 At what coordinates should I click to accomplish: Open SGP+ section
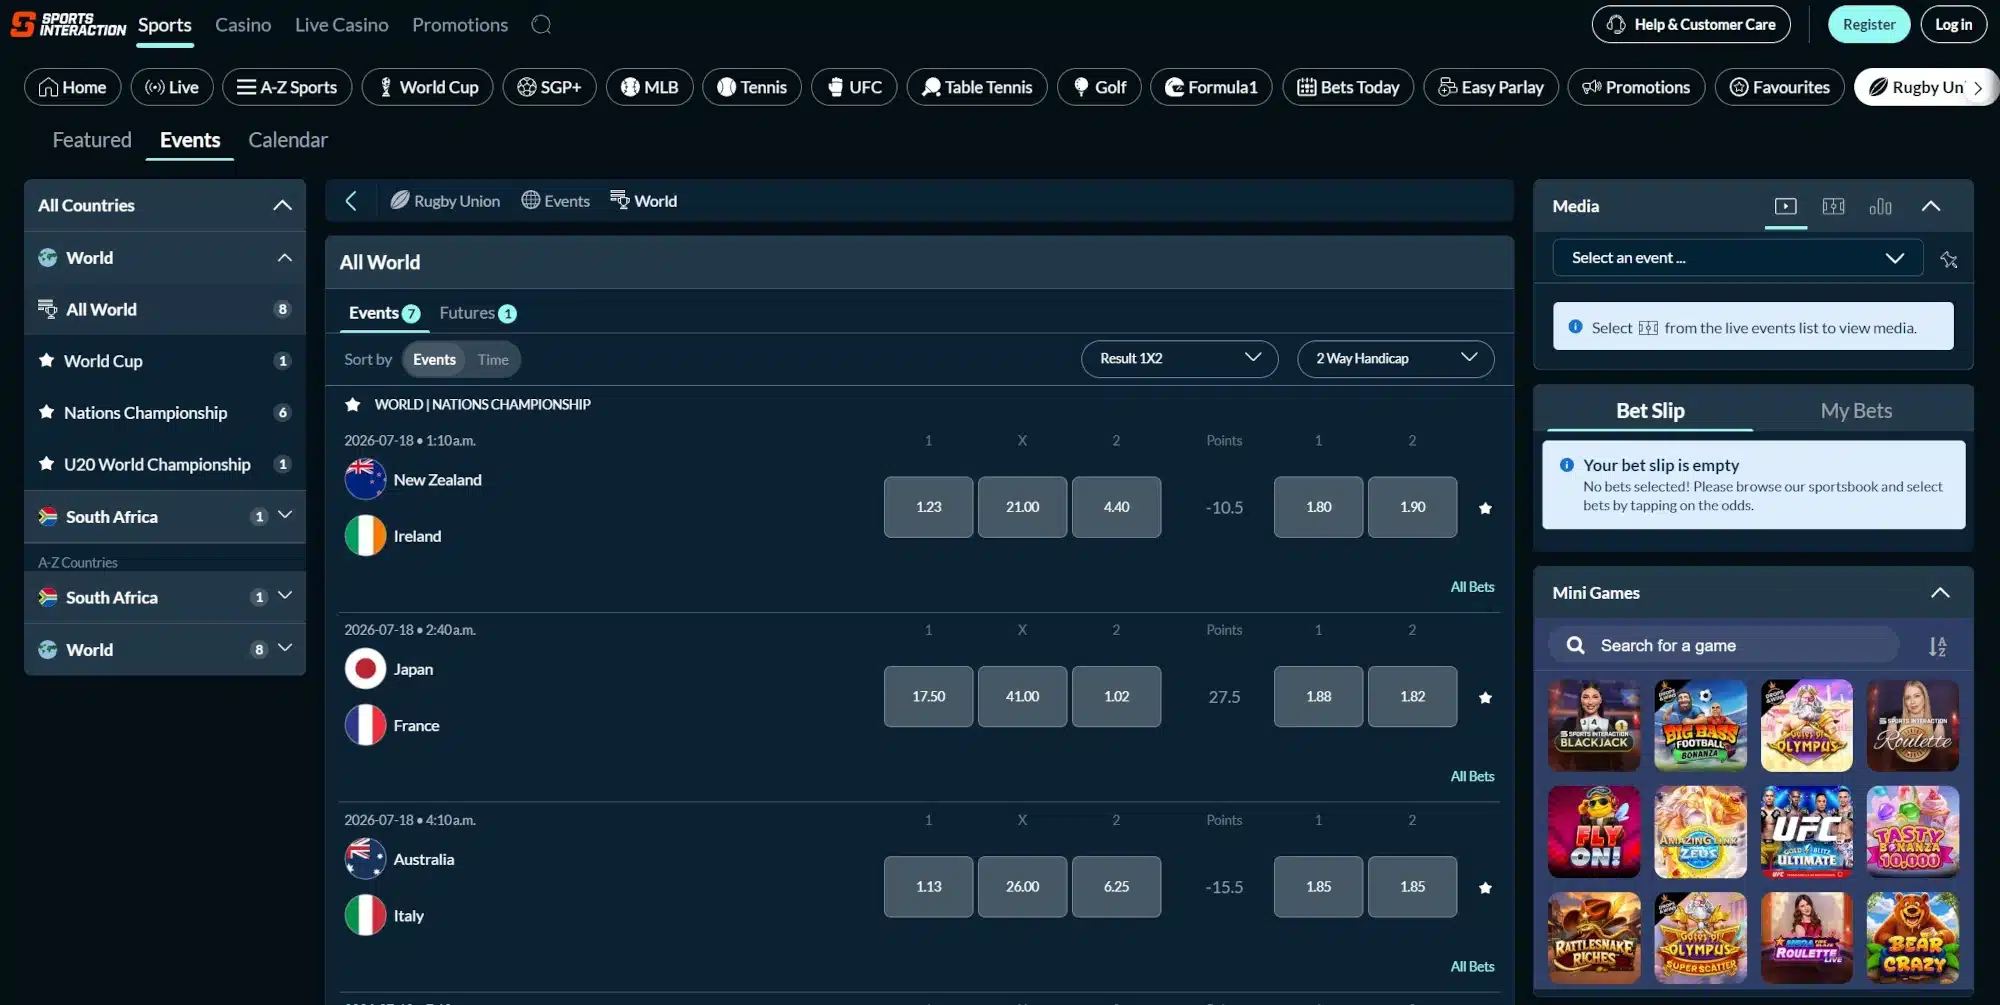(549, 87)
